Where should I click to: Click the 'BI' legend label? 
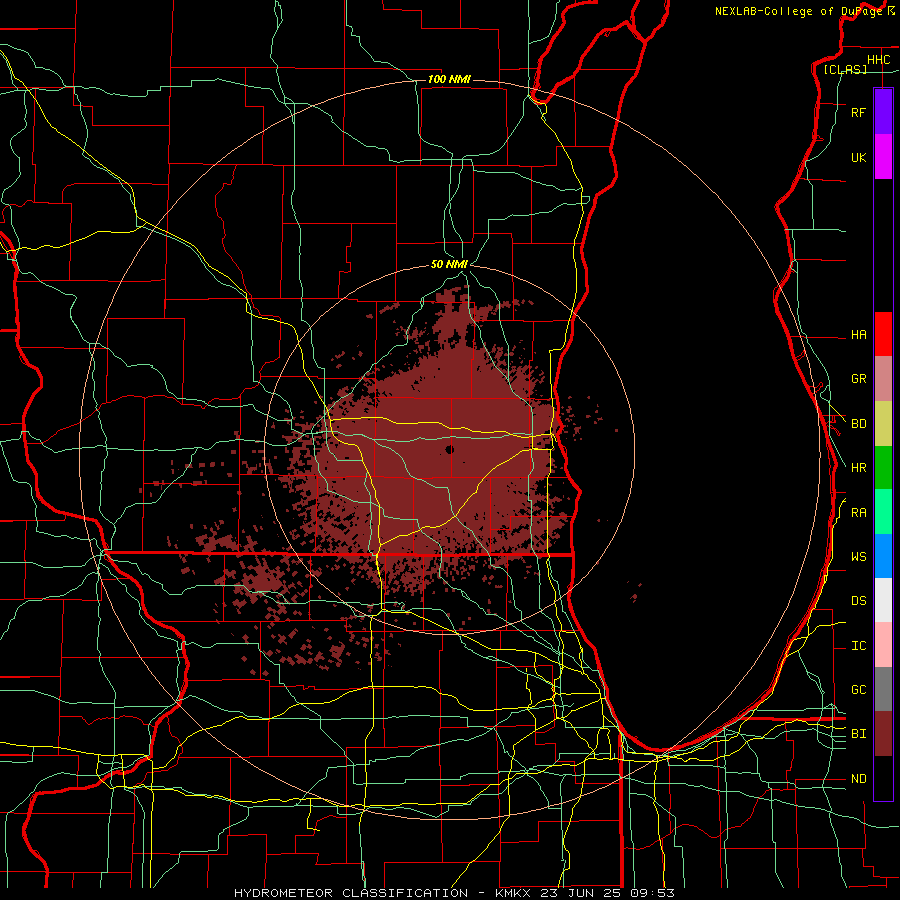(x=859, y=734)
